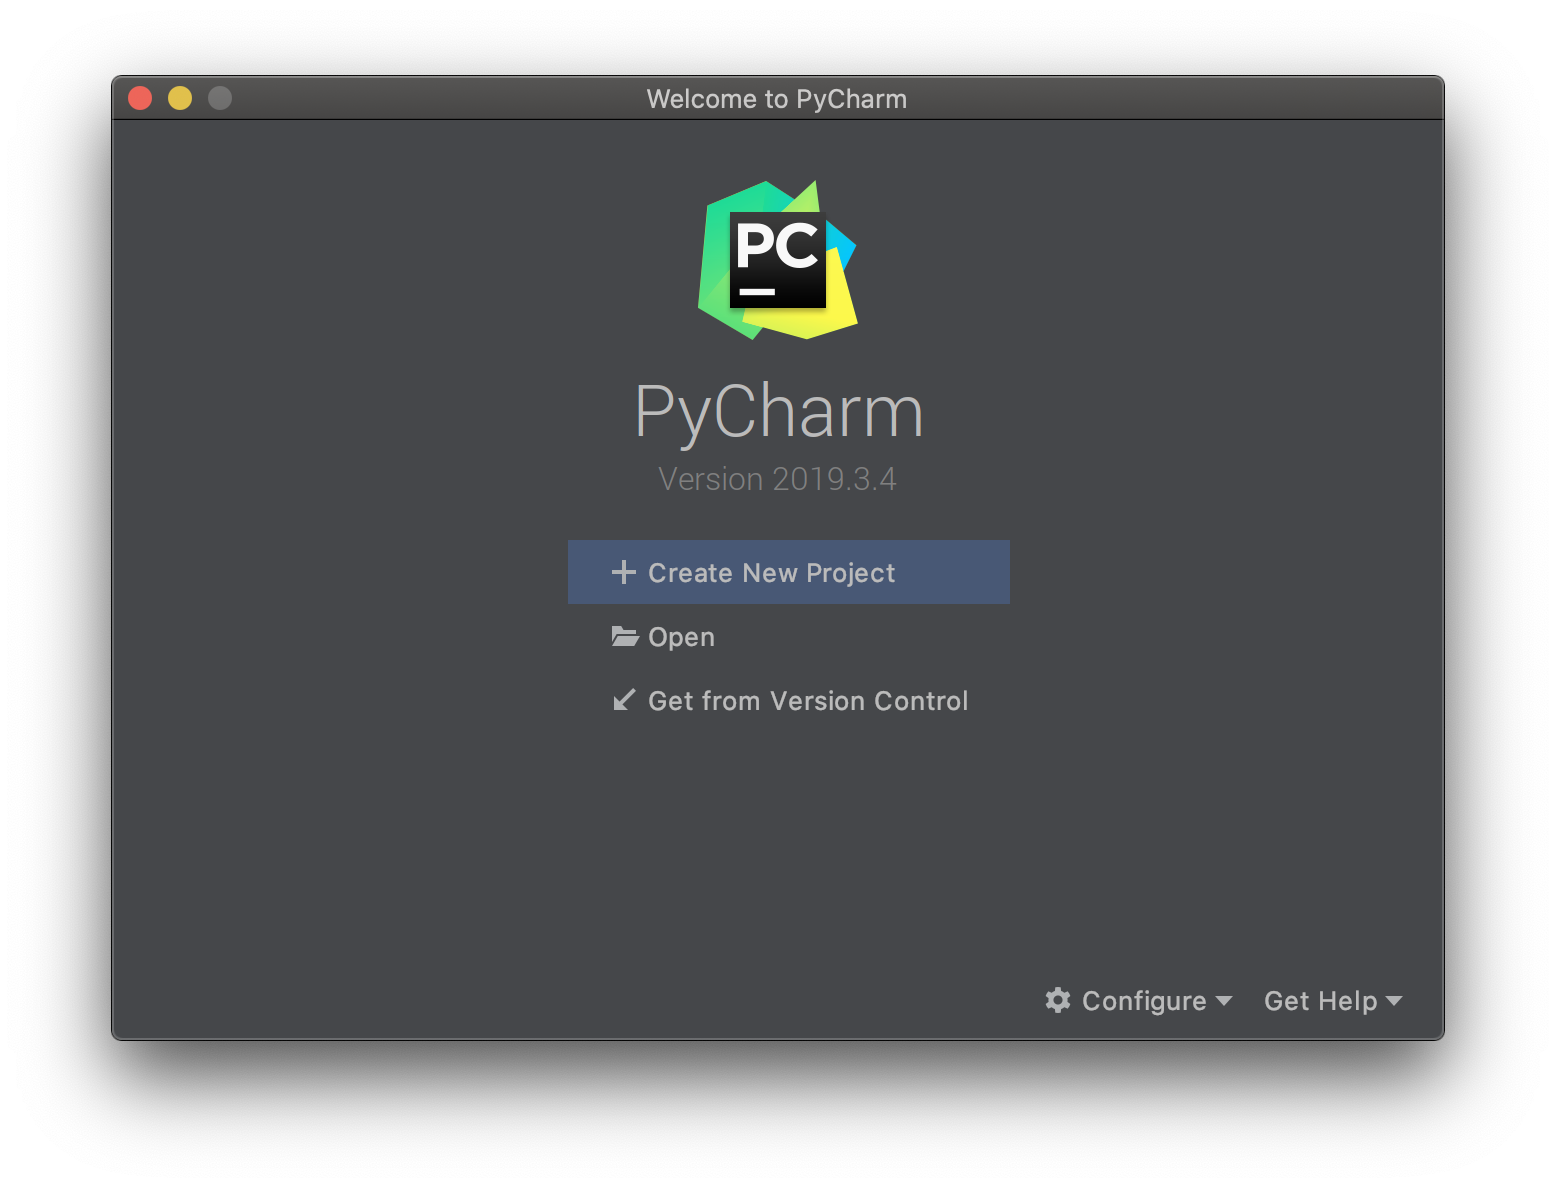Viewport: 1556px width, 1188px height.
Task: Click the Welcome to PyCharm title bar
Action: click(777, 98)
